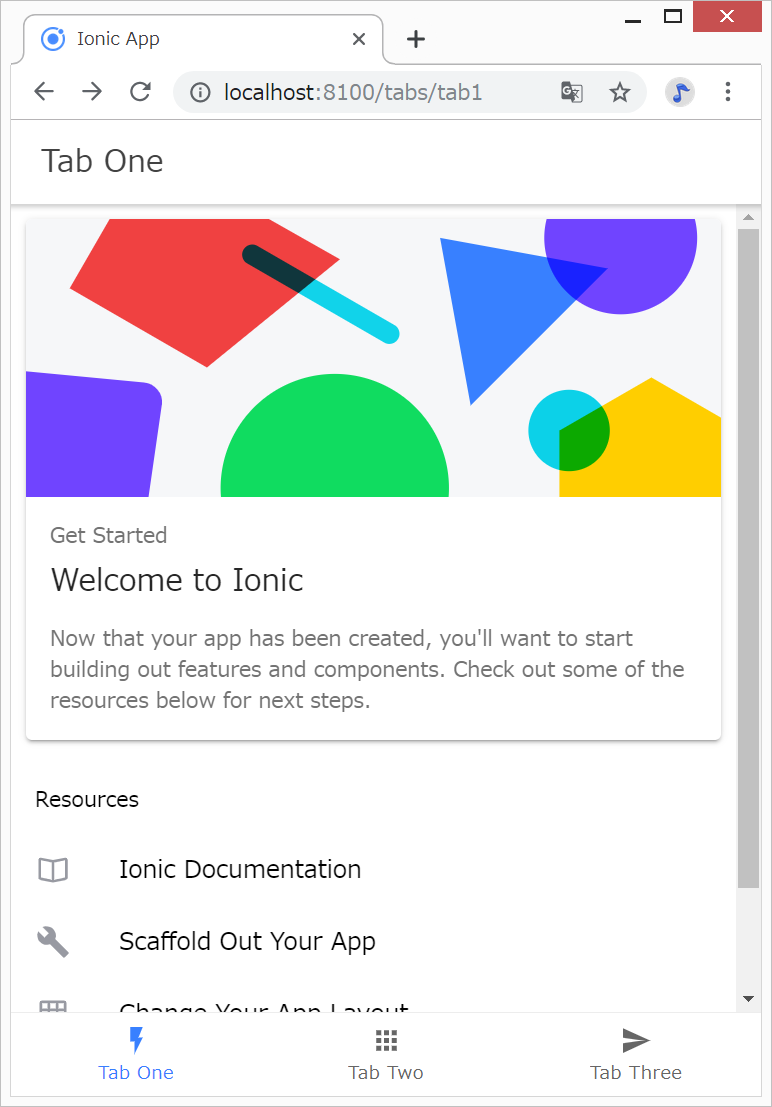View site information icon
Viewport: 772px width, 1107px height.
pos(200,93)
